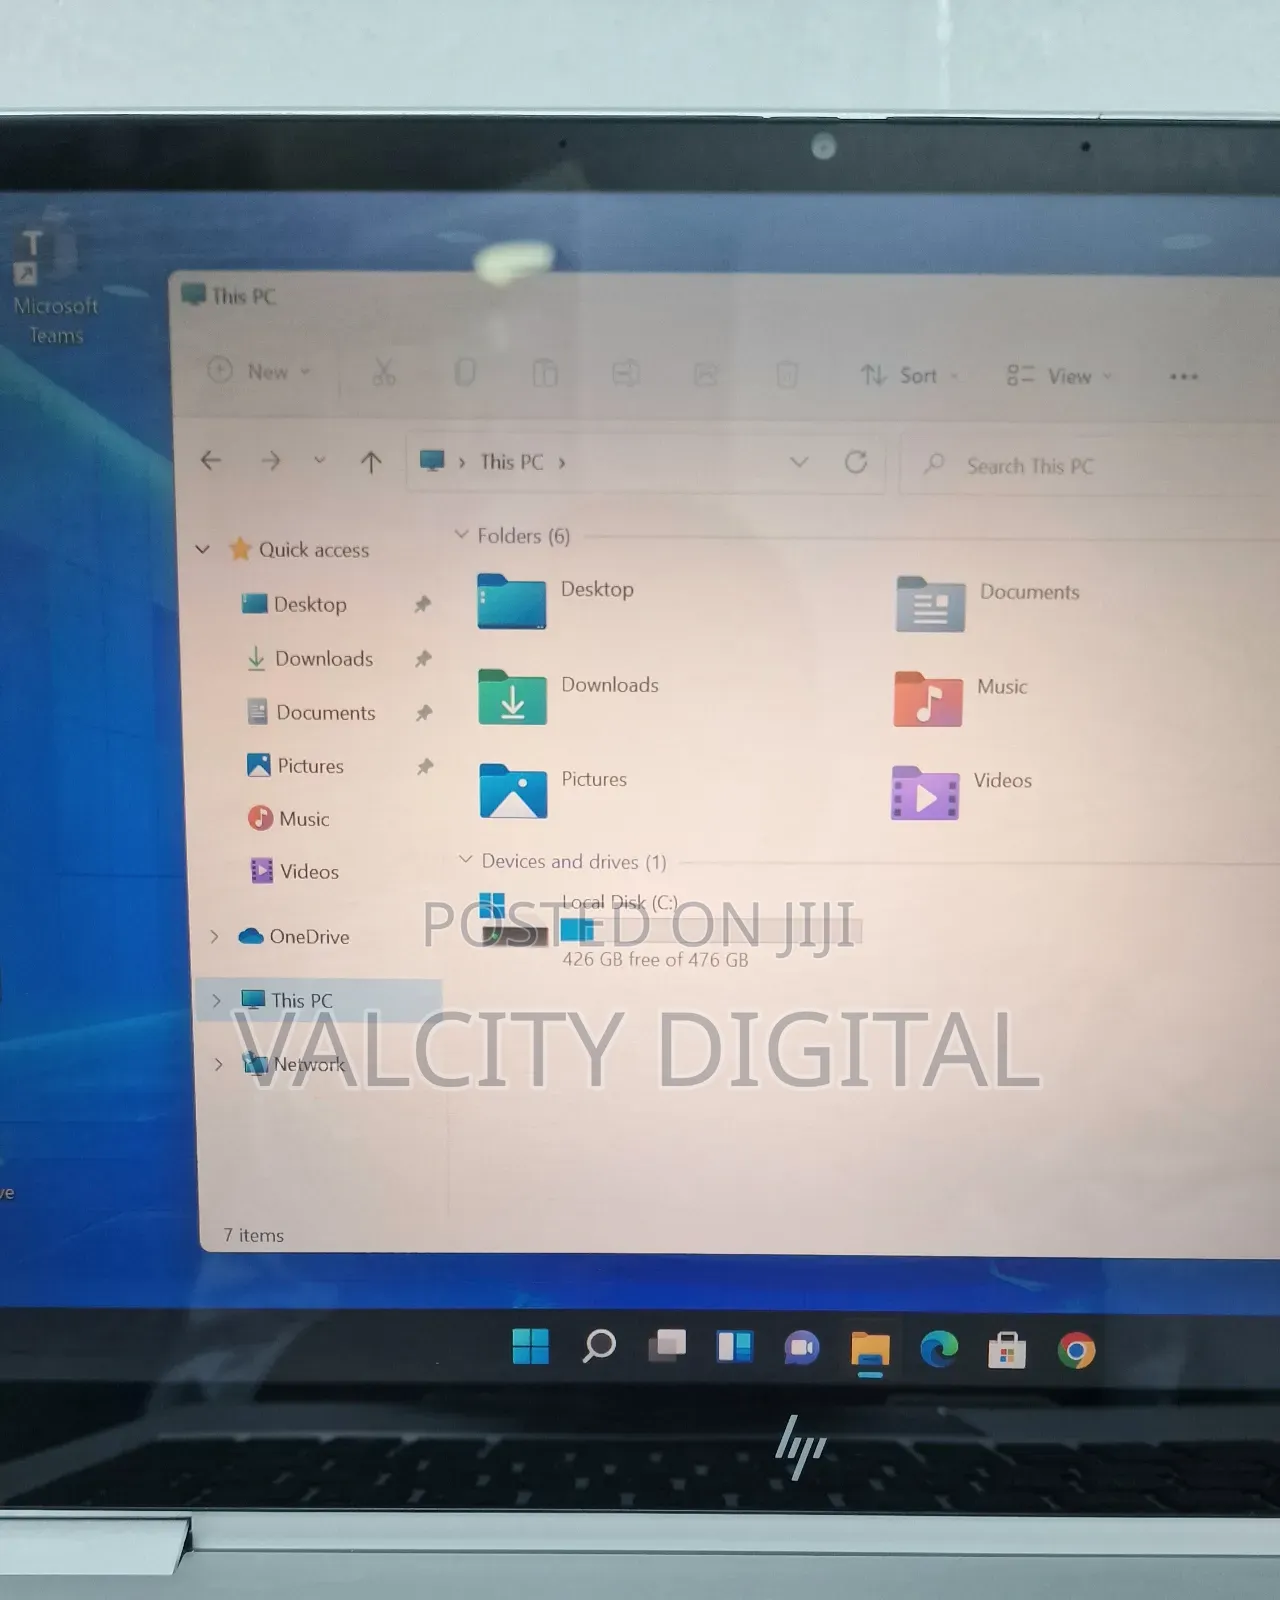The height and width of the screenshot is (1600, 1280).
Task: Click chevron after This PC in address bar
Action: (562, 463)
